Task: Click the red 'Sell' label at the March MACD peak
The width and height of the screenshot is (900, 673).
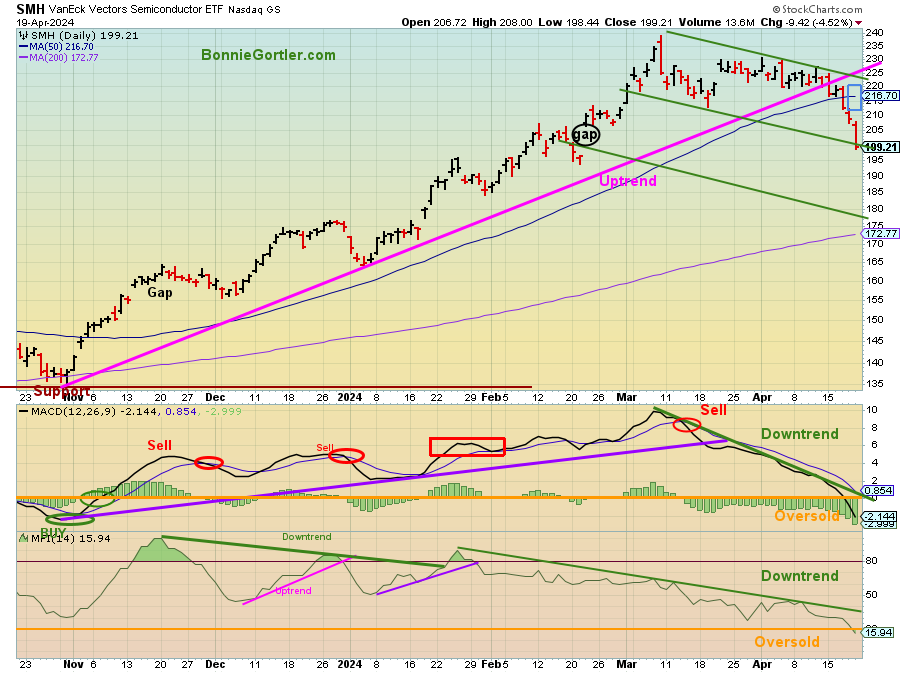Action: (713, 410)
